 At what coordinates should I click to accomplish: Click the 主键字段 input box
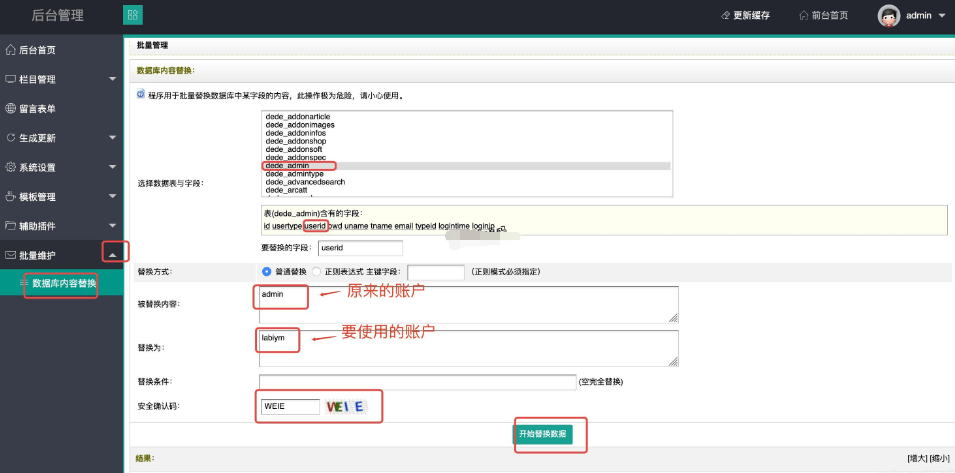coord(435,272)
